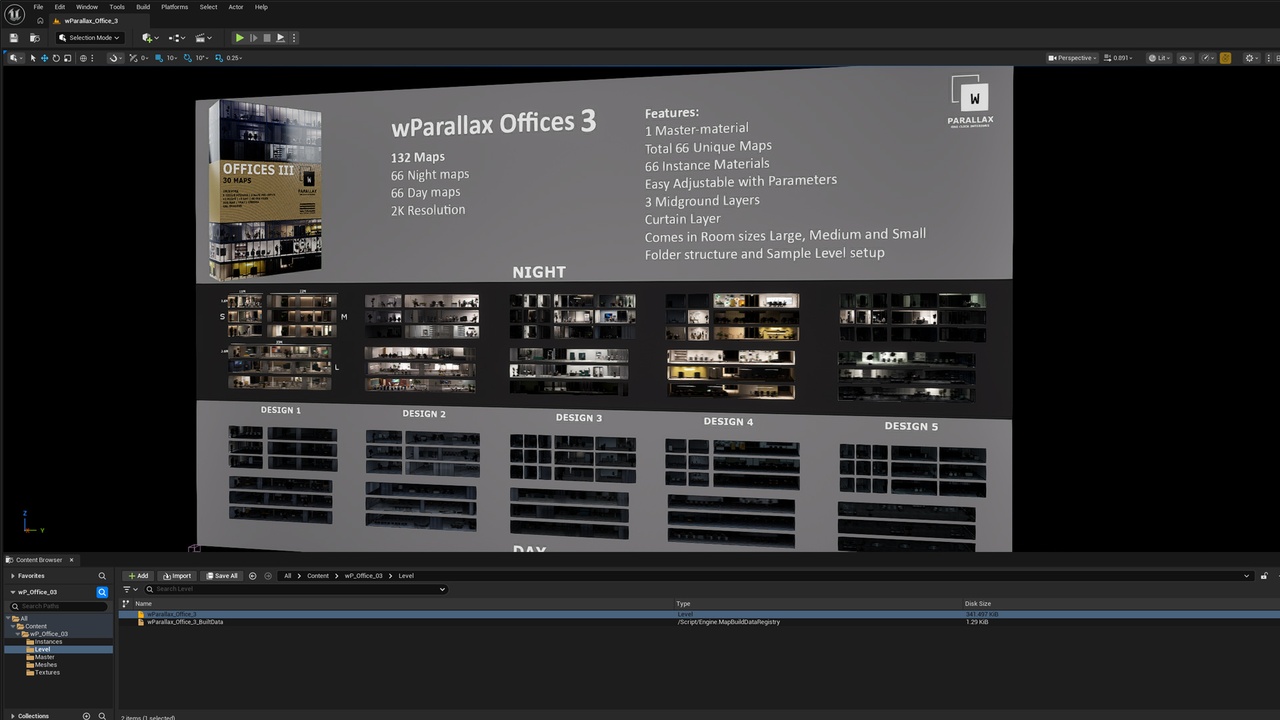This screenshot has height=720, width=1280.
Task: Click the wP_Office_03 breadcrumb path segment
Action: click(364, 576)
